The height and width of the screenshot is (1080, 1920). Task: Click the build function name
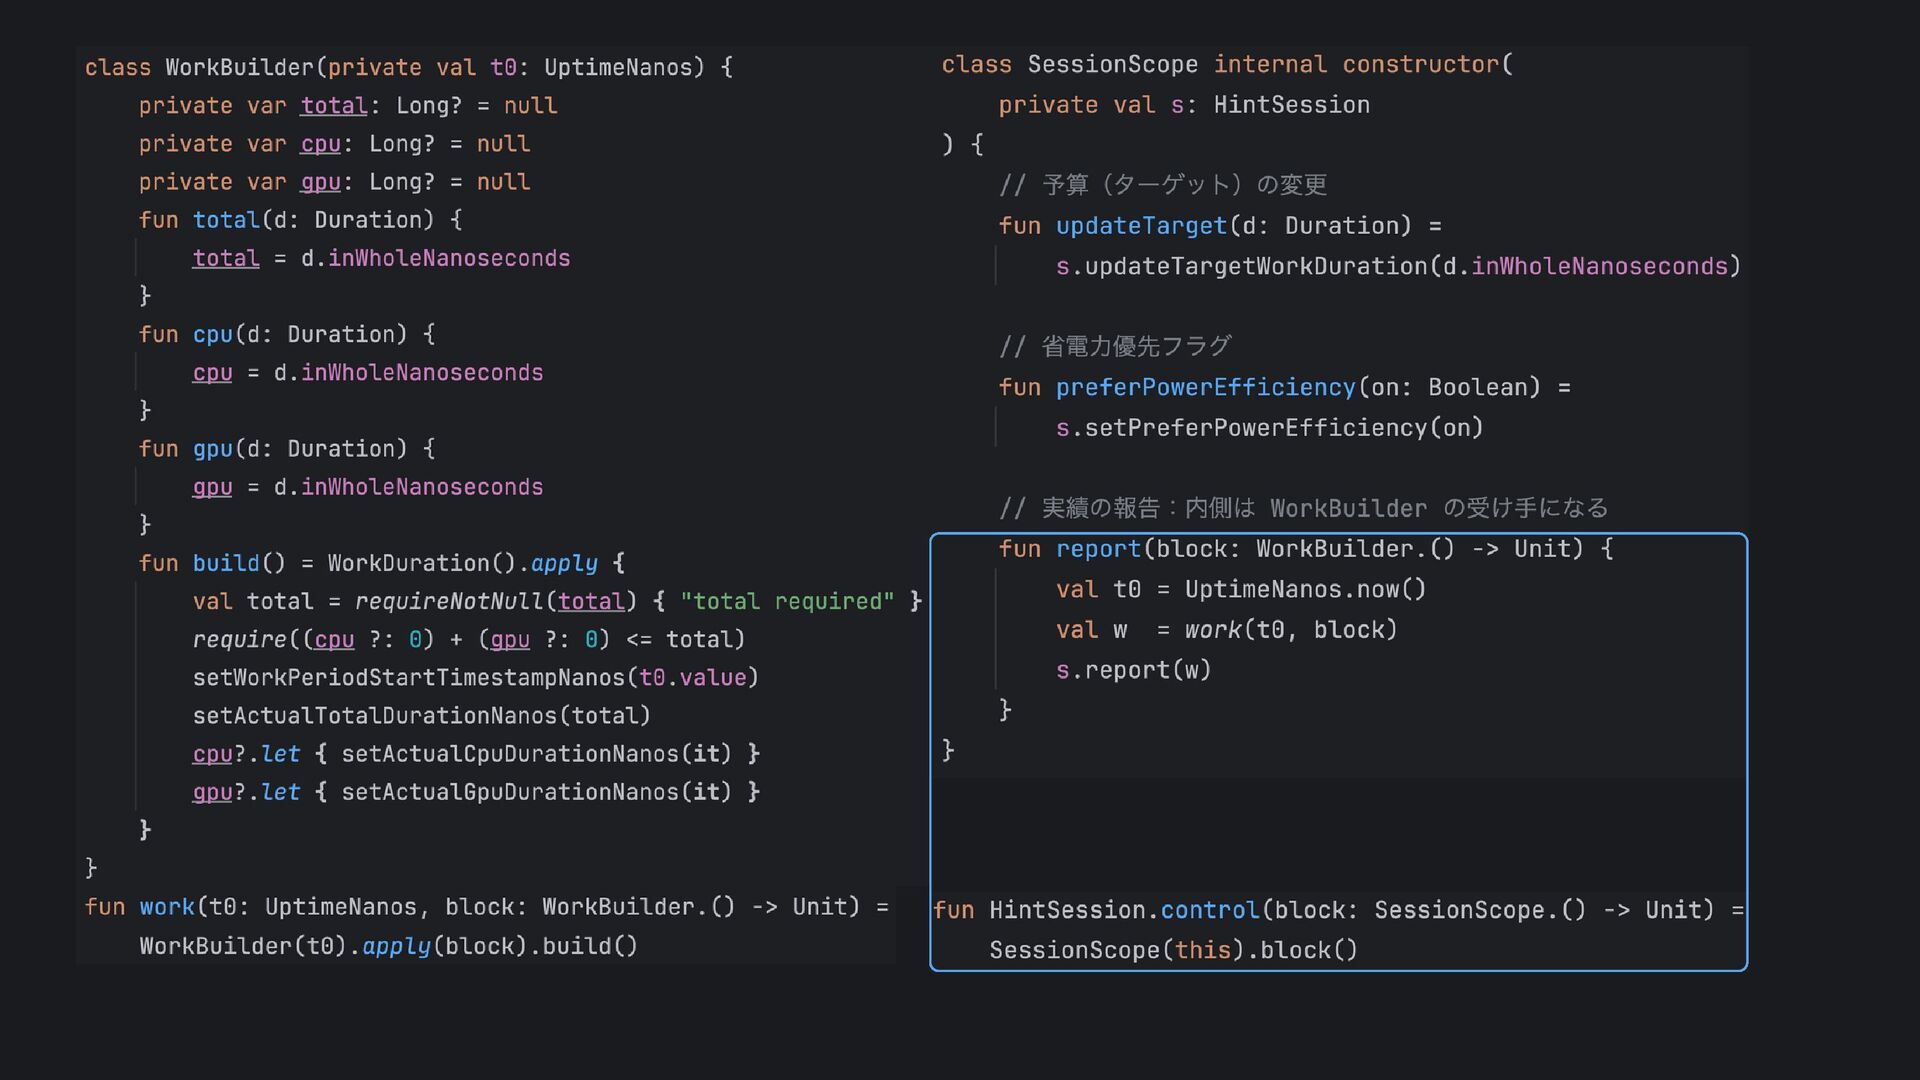[x=226, y=563]
